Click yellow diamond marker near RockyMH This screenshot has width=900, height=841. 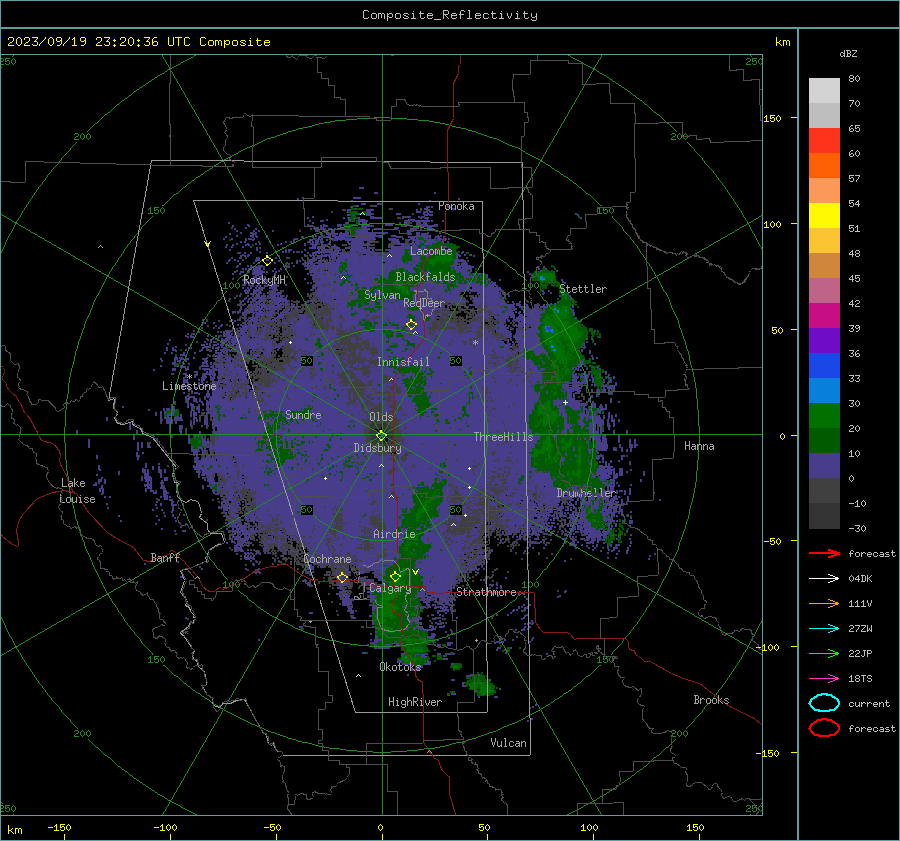267,261
